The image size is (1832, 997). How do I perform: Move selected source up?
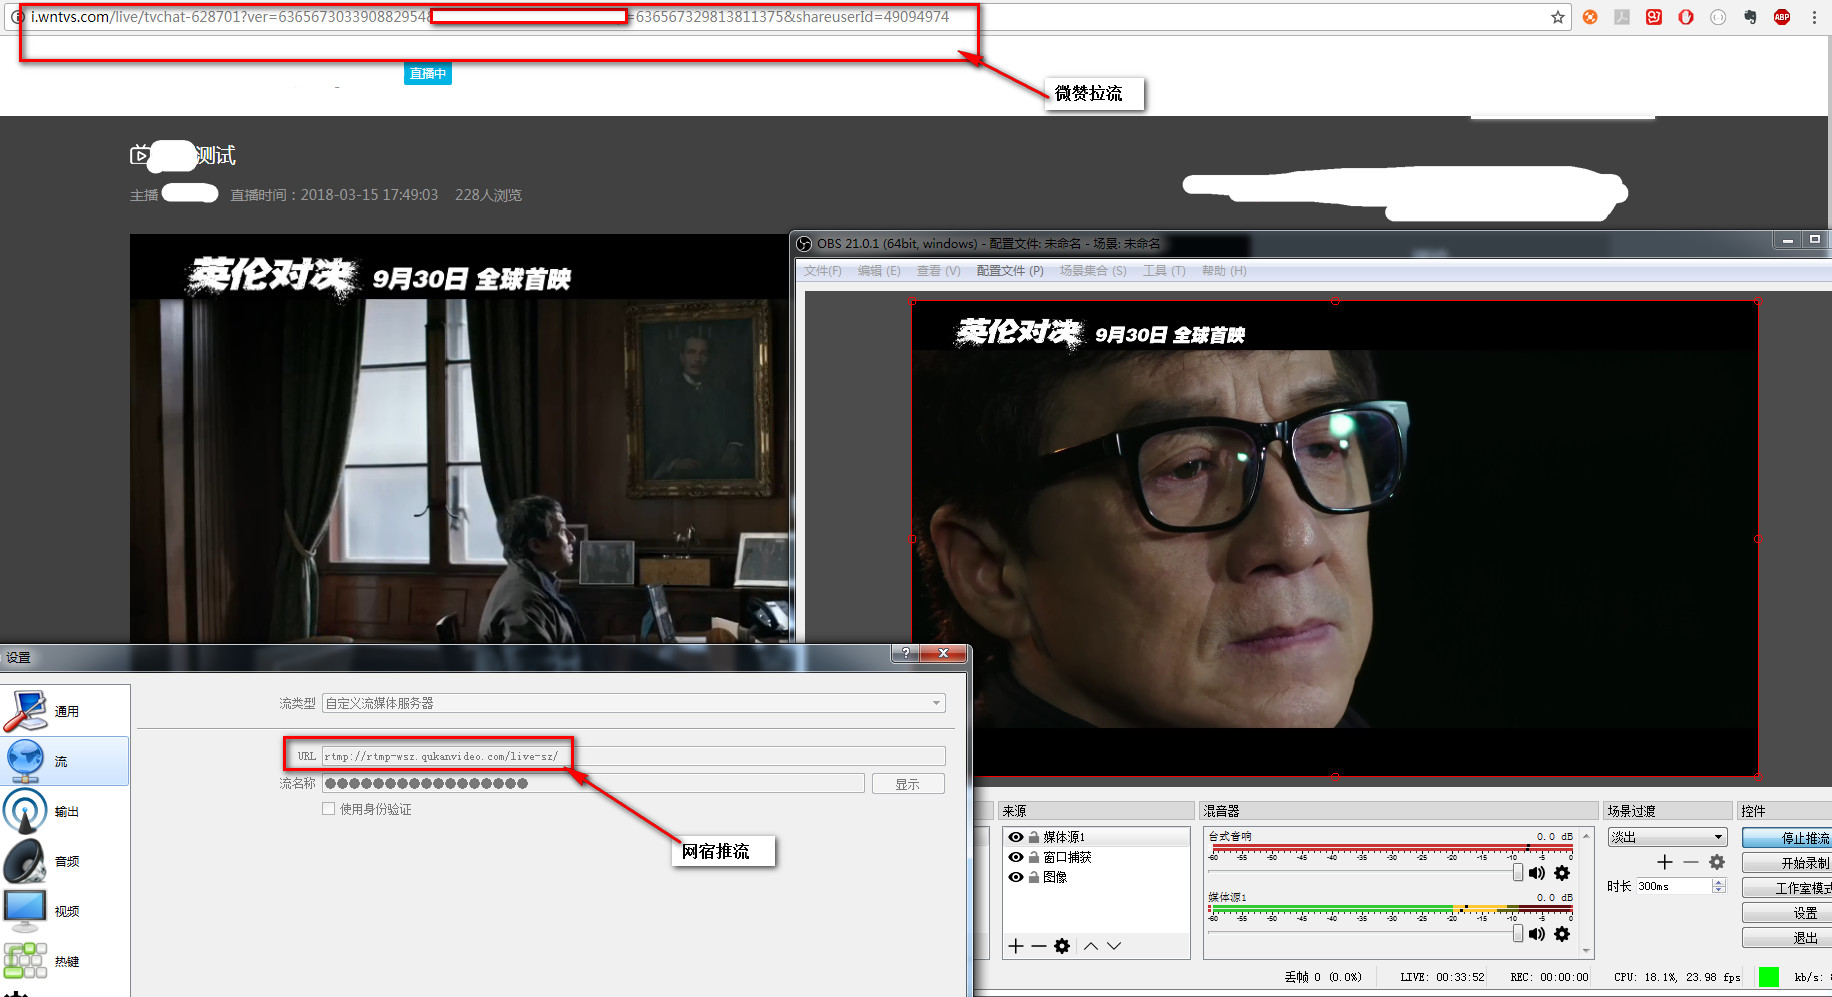[x=1091, y=946]
